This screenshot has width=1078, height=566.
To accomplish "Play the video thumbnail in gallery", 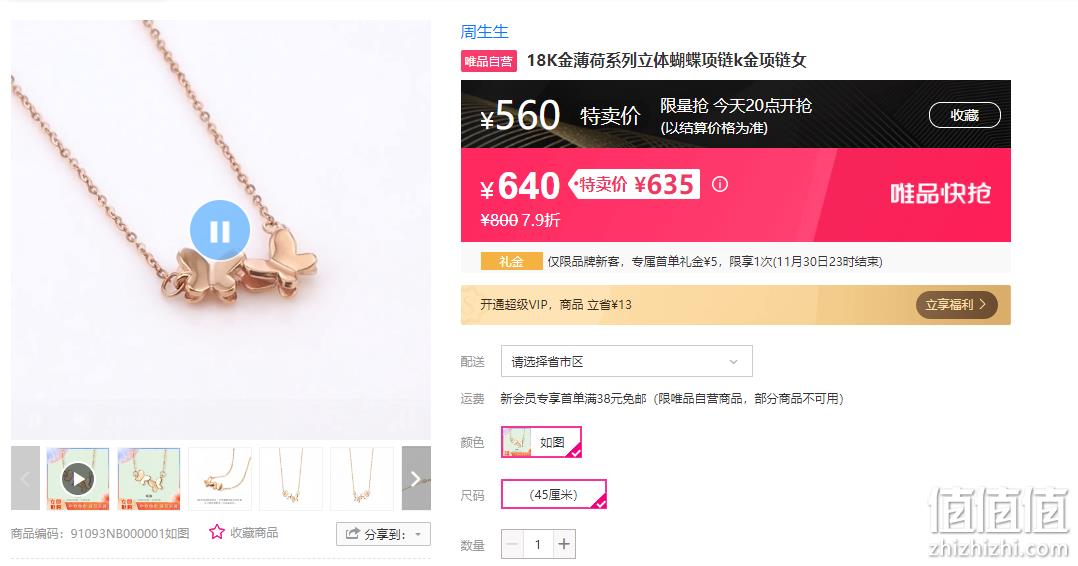I will pos(78,479).
